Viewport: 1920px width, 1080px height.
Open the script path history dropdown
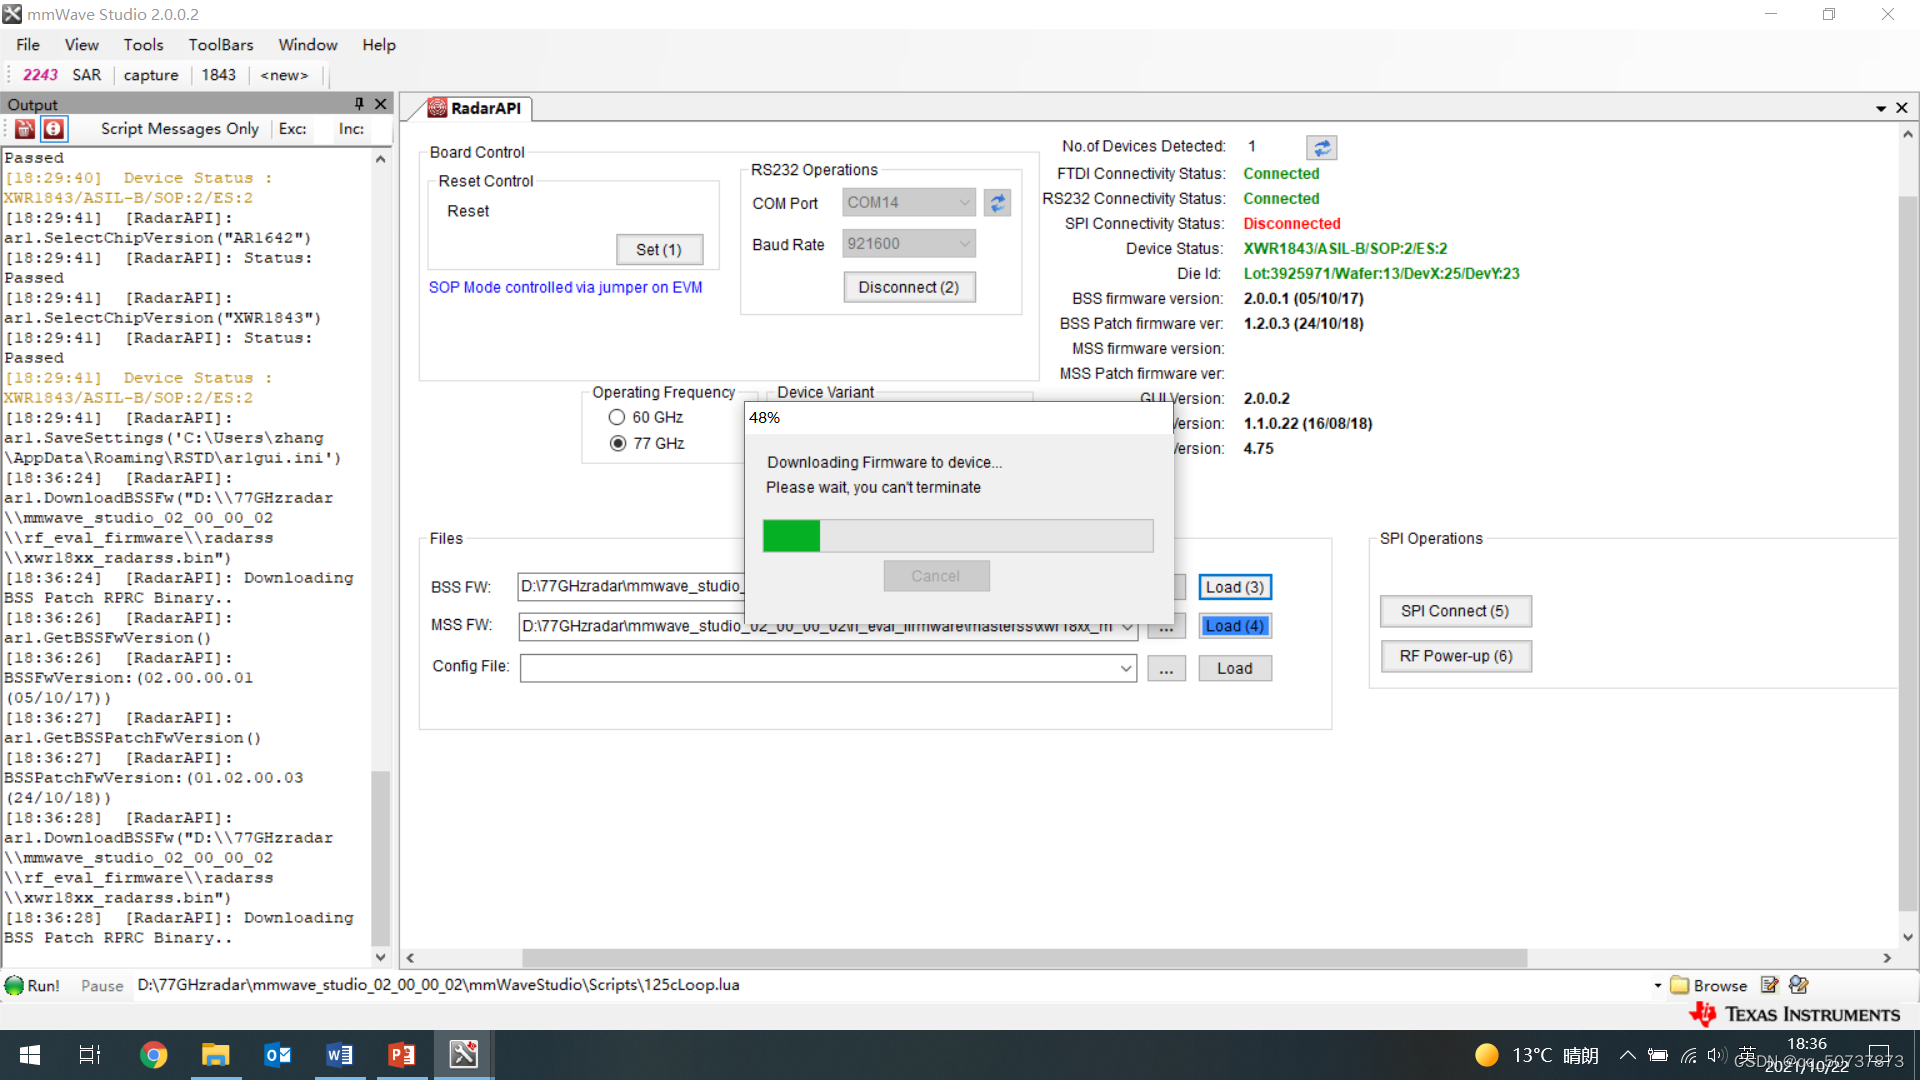(1657, 985)
